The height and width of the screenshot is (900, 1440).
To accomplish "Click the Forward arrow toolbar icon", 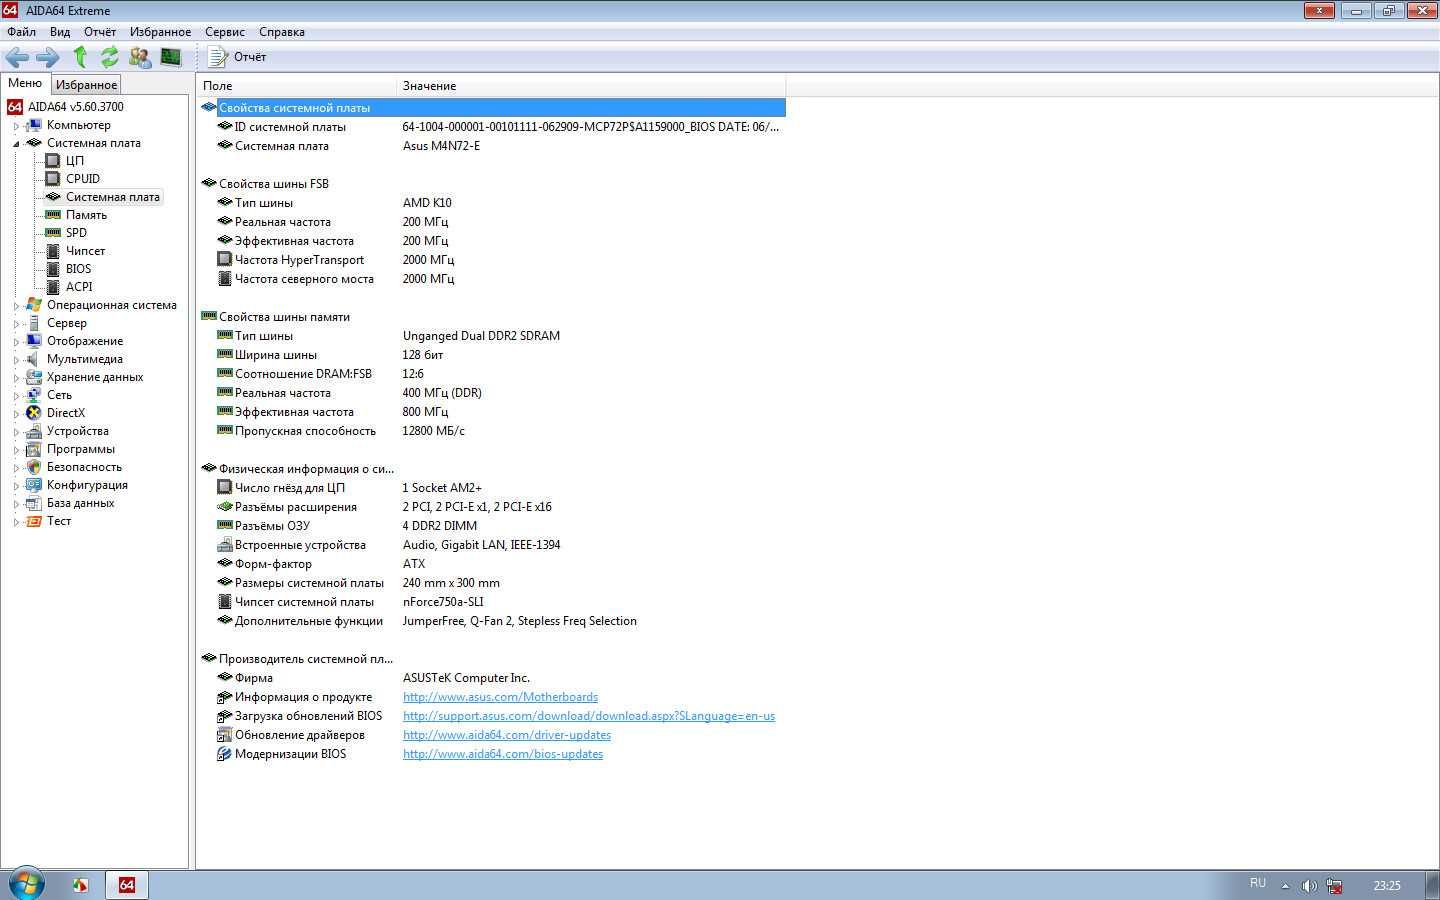I will click(48, 57).
